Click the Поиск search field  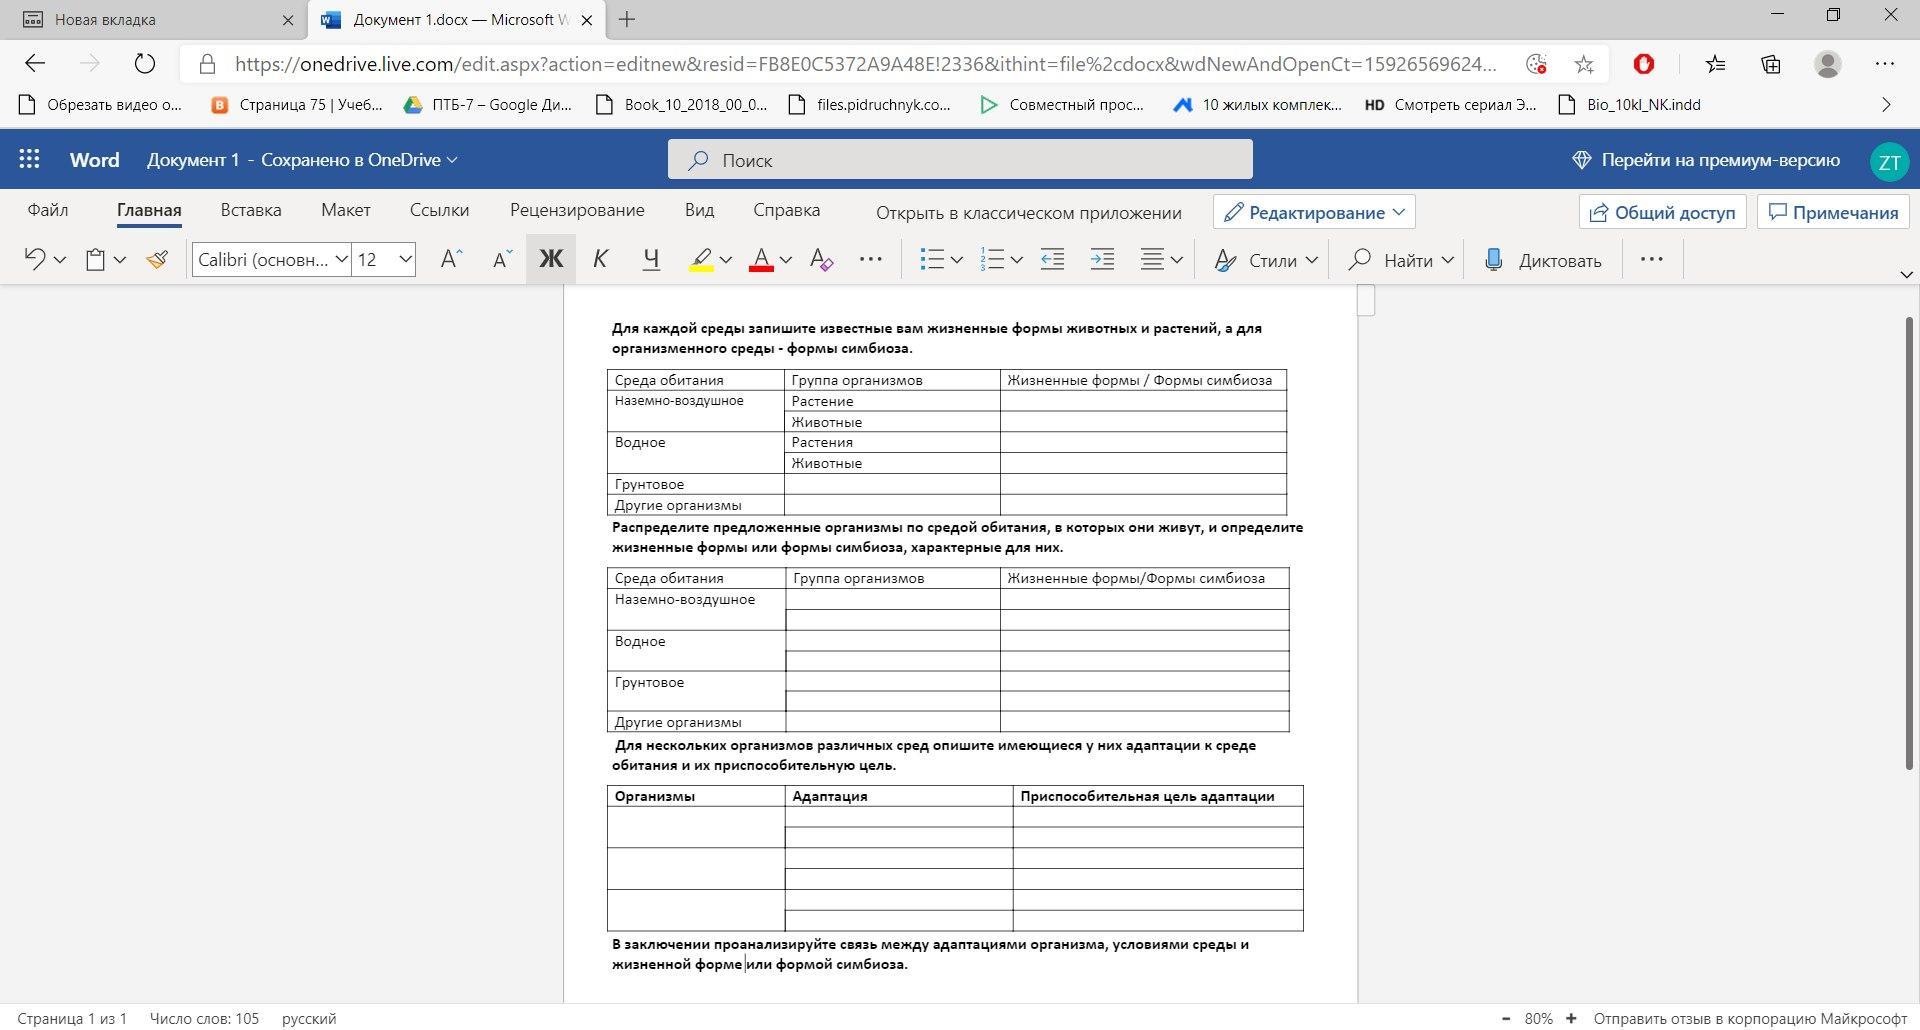click(x=960, y=160)
